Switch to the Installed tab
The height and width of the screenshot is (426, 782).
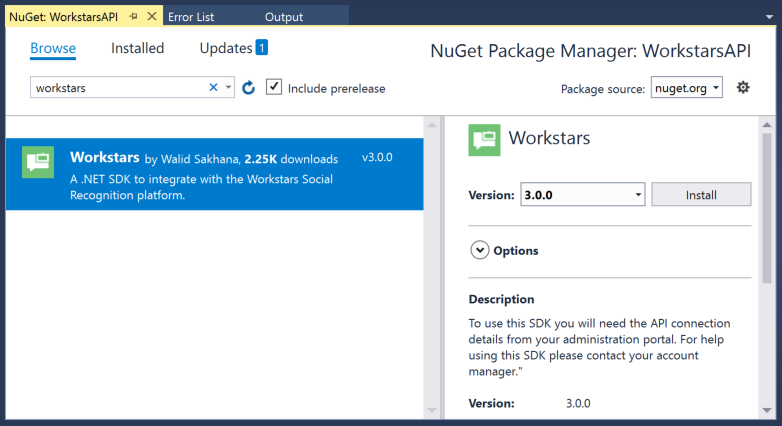[x=137, y=48]
